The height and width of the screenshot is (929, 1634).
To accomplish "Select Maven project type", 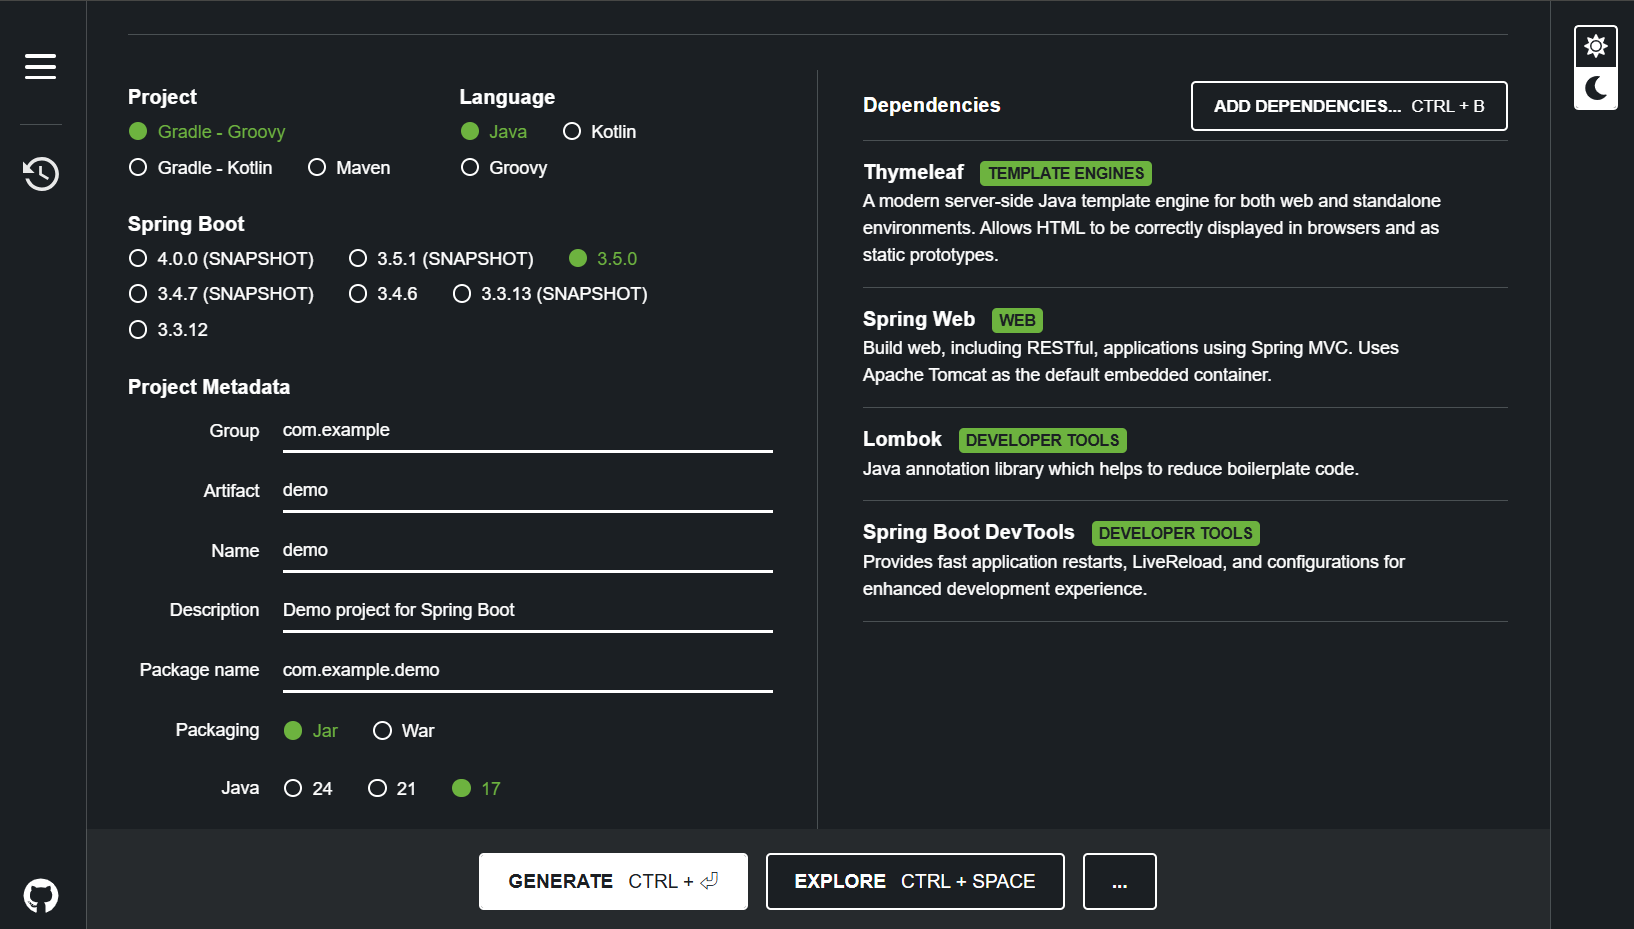I will 349,168.
